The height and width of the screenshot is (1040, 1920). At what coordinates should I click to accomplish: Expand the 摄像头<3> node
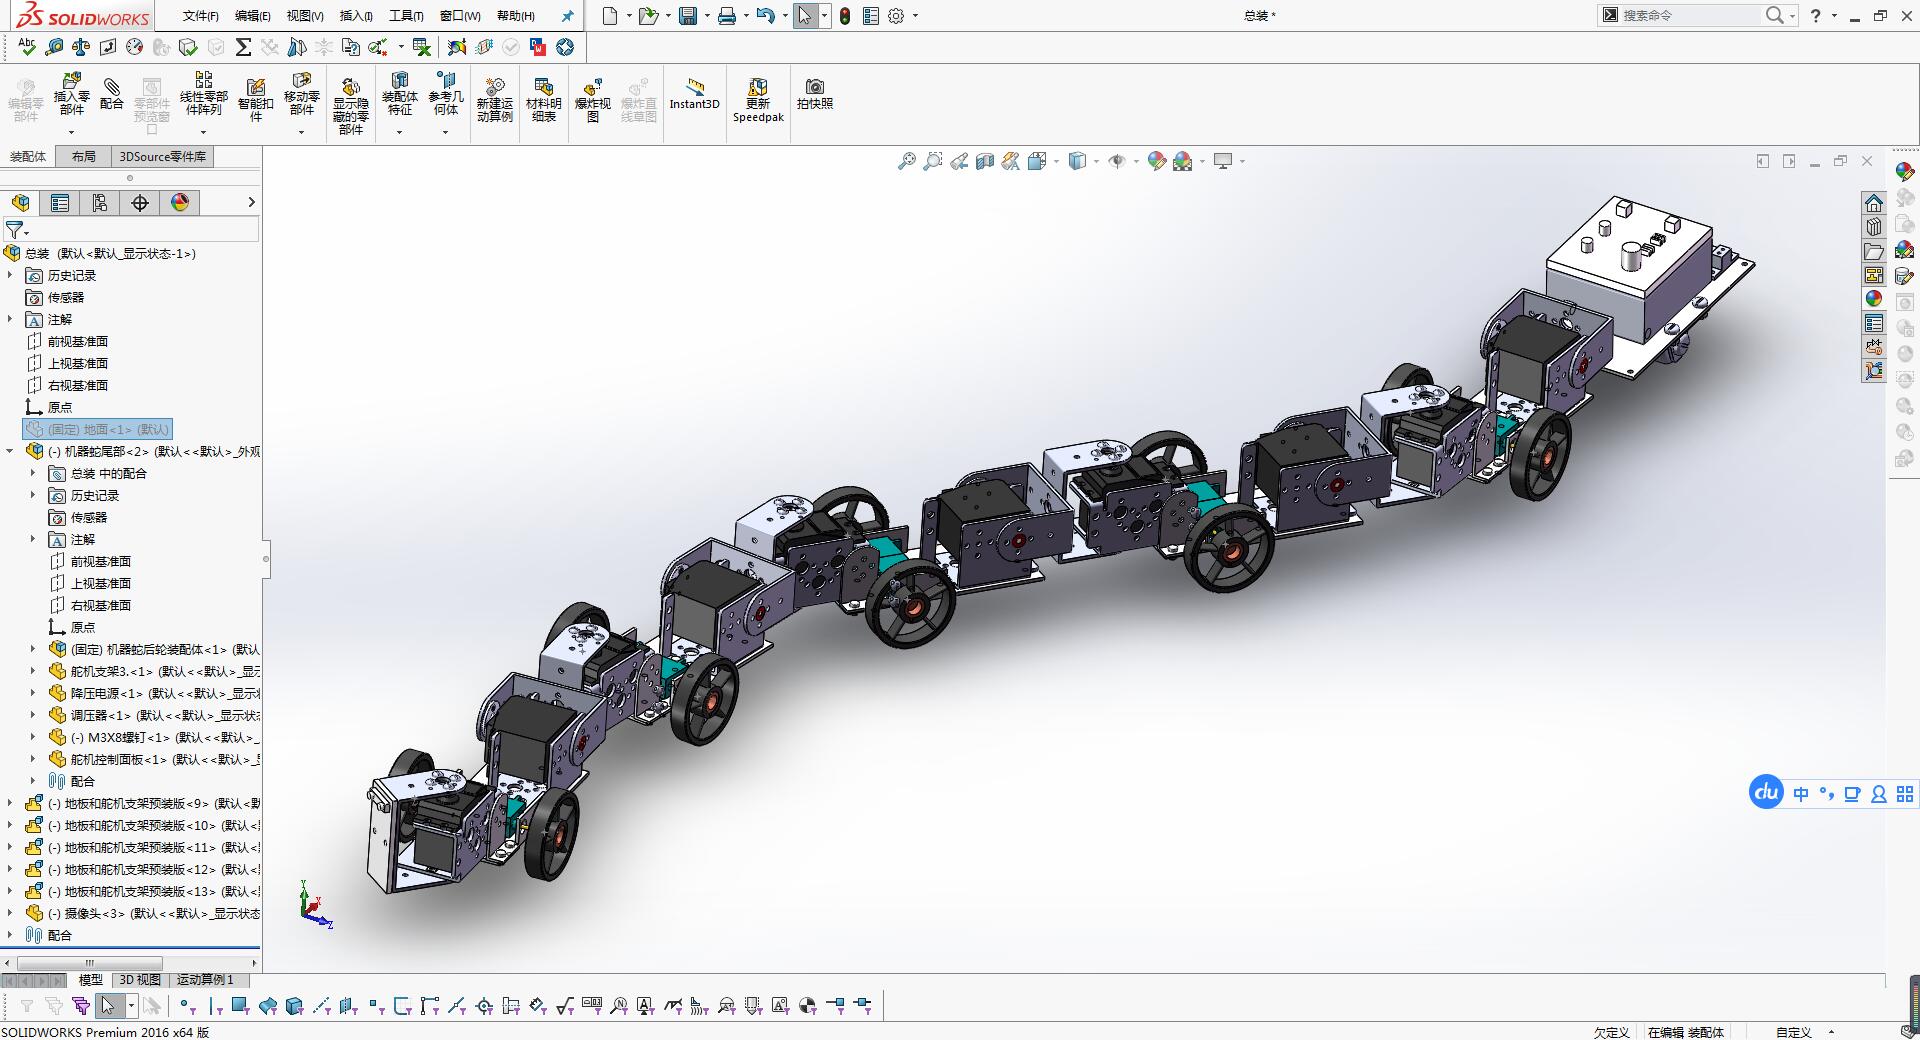[x=10, y=913]
